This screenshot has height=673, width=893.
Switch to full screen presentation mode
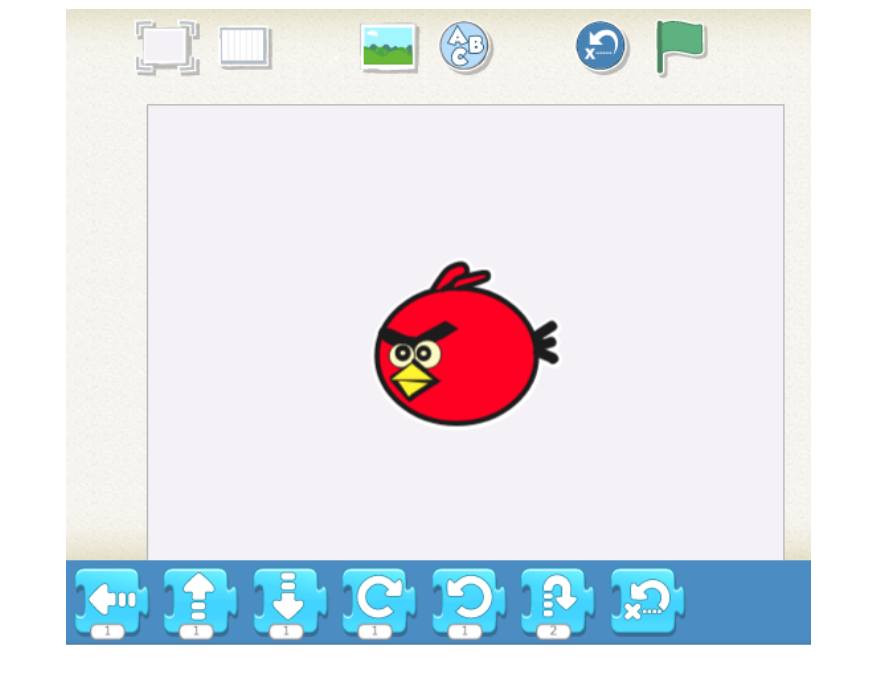click(167, 47)
